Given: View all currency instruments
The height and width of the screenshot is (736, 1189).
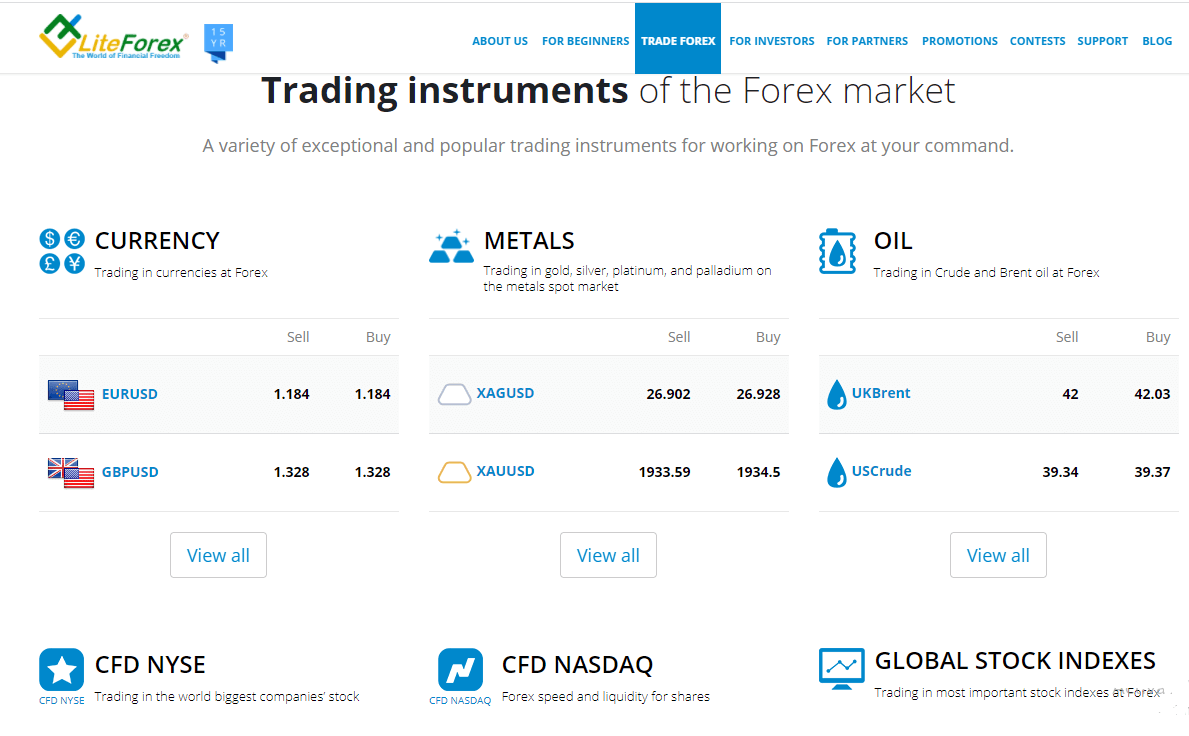Looking at the screenshot, I should (218, 555).
